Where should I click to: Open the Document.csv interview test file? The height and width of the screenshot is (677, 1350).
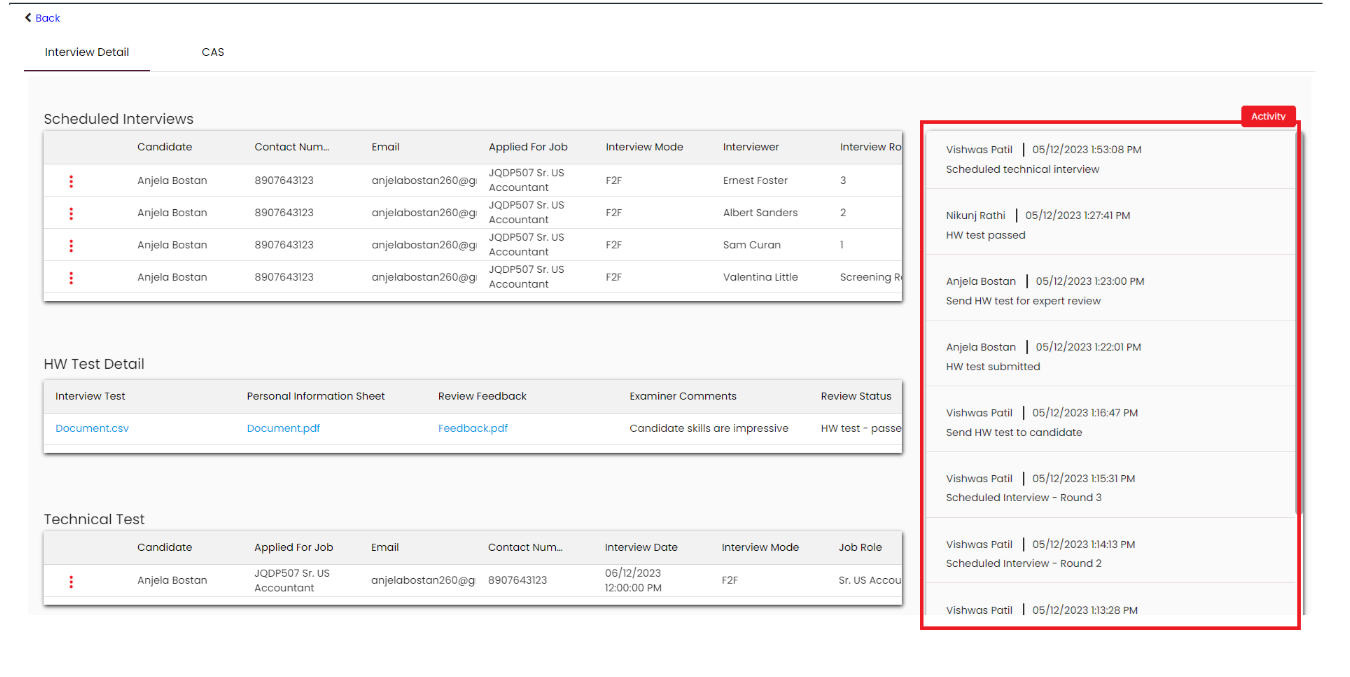point(92,428)
